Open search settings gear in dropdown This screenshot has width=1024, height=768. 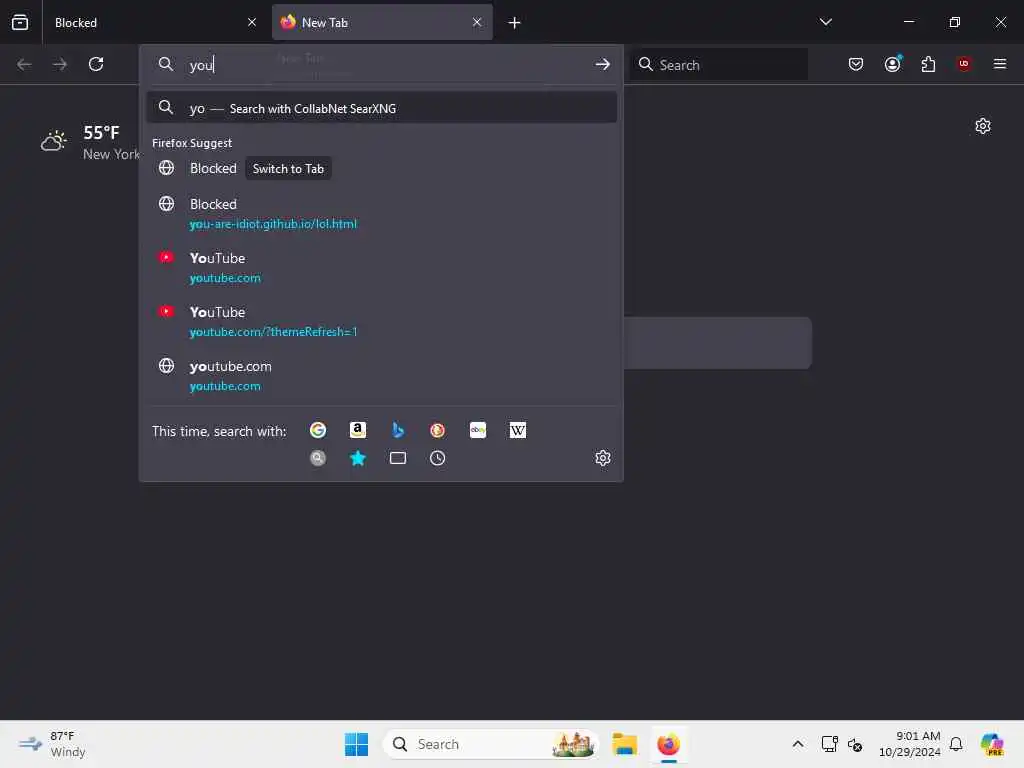coord(603,458)
